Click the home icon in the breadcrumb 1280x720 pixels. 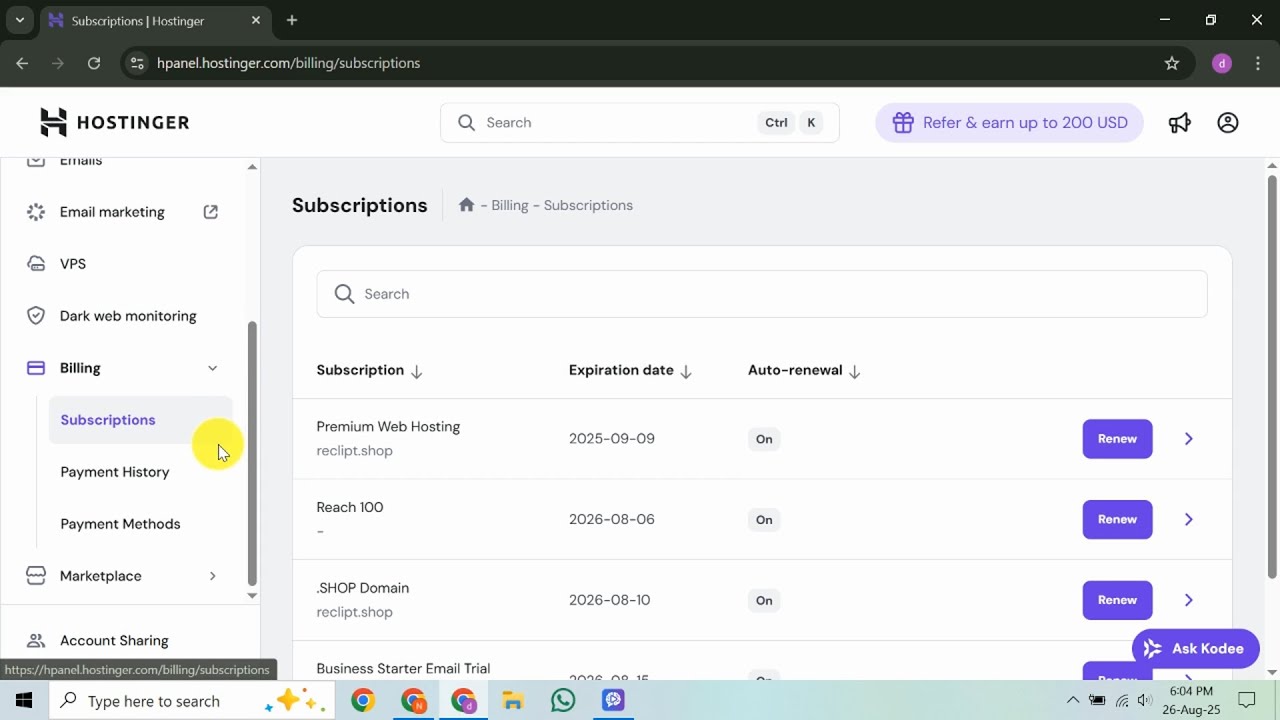(x=466, y=204)
